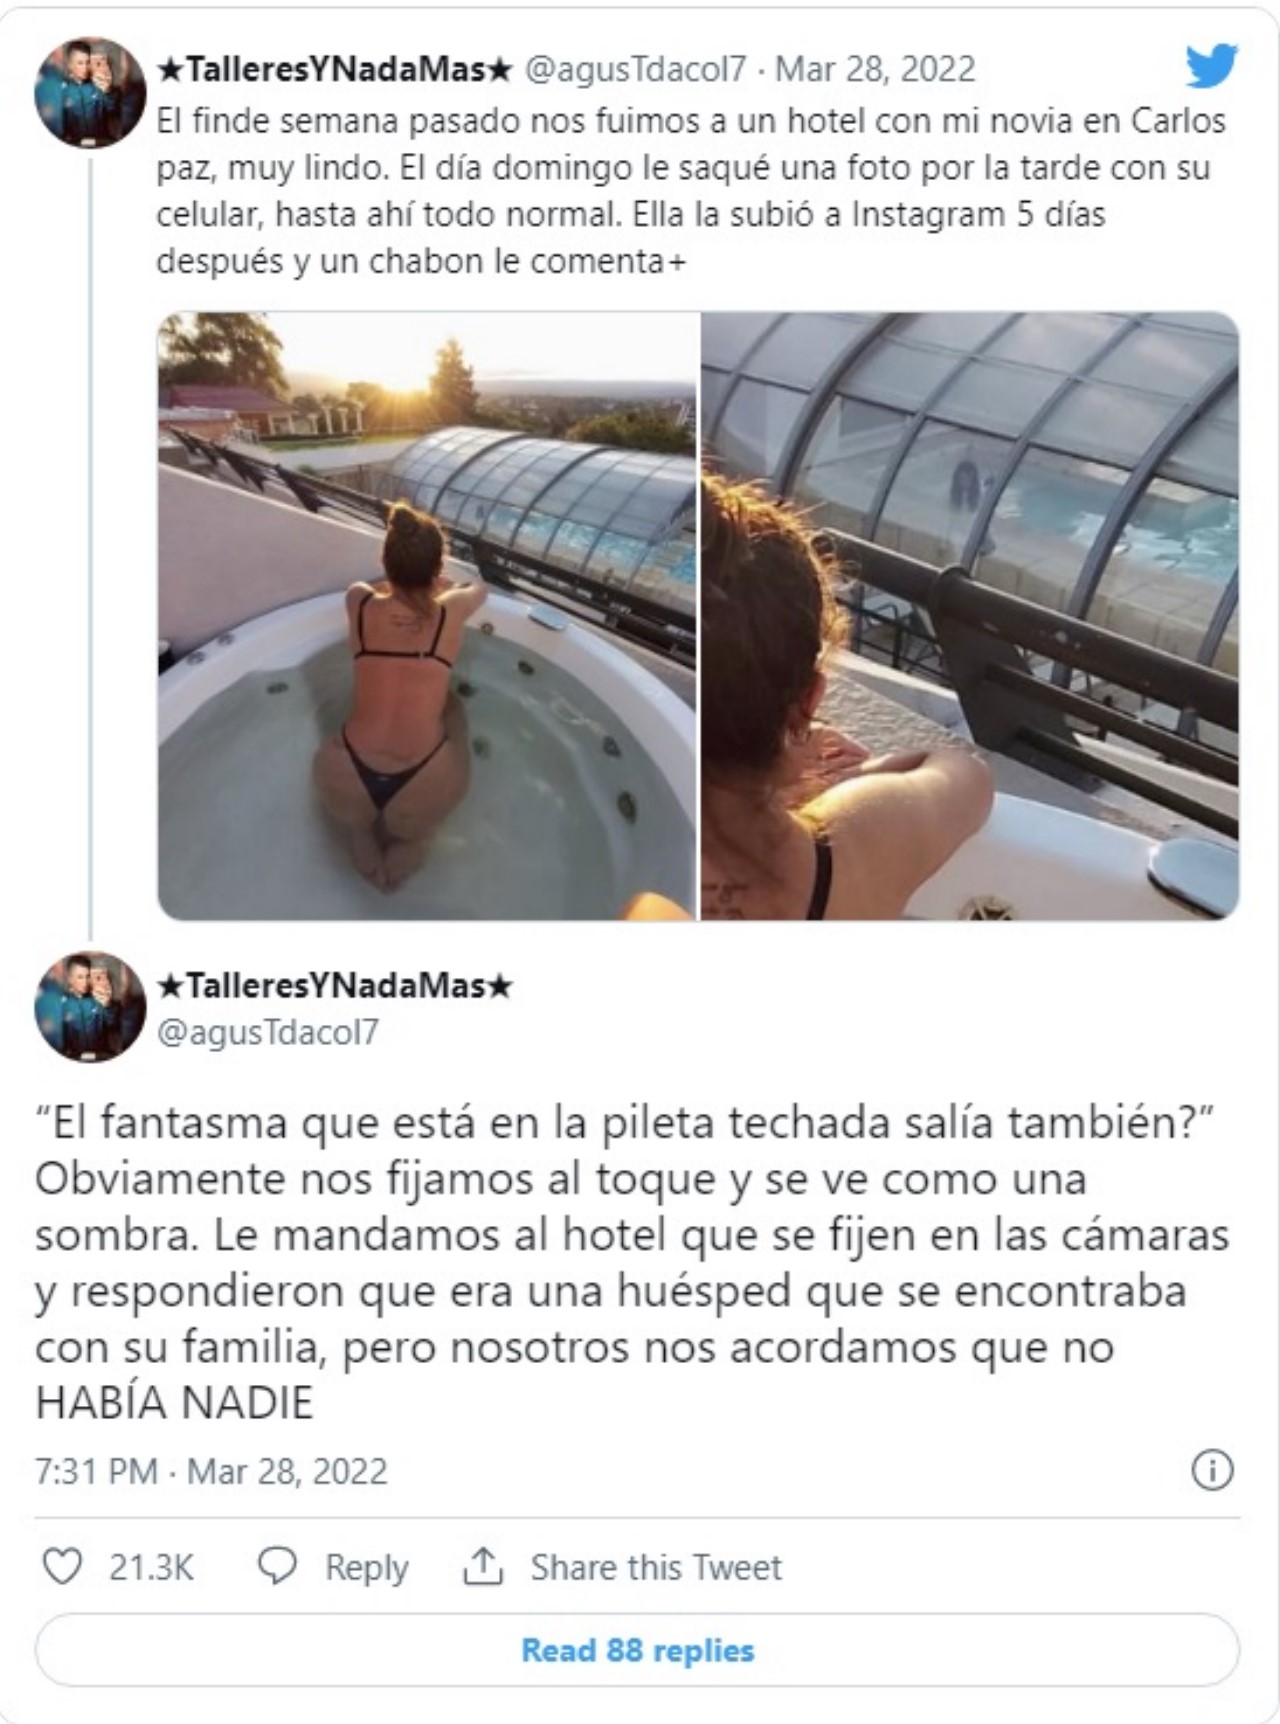This screenshot has height=1724, width=1280.
Task: Open the jacuzzi photo on left
Action: click(427, 616)
